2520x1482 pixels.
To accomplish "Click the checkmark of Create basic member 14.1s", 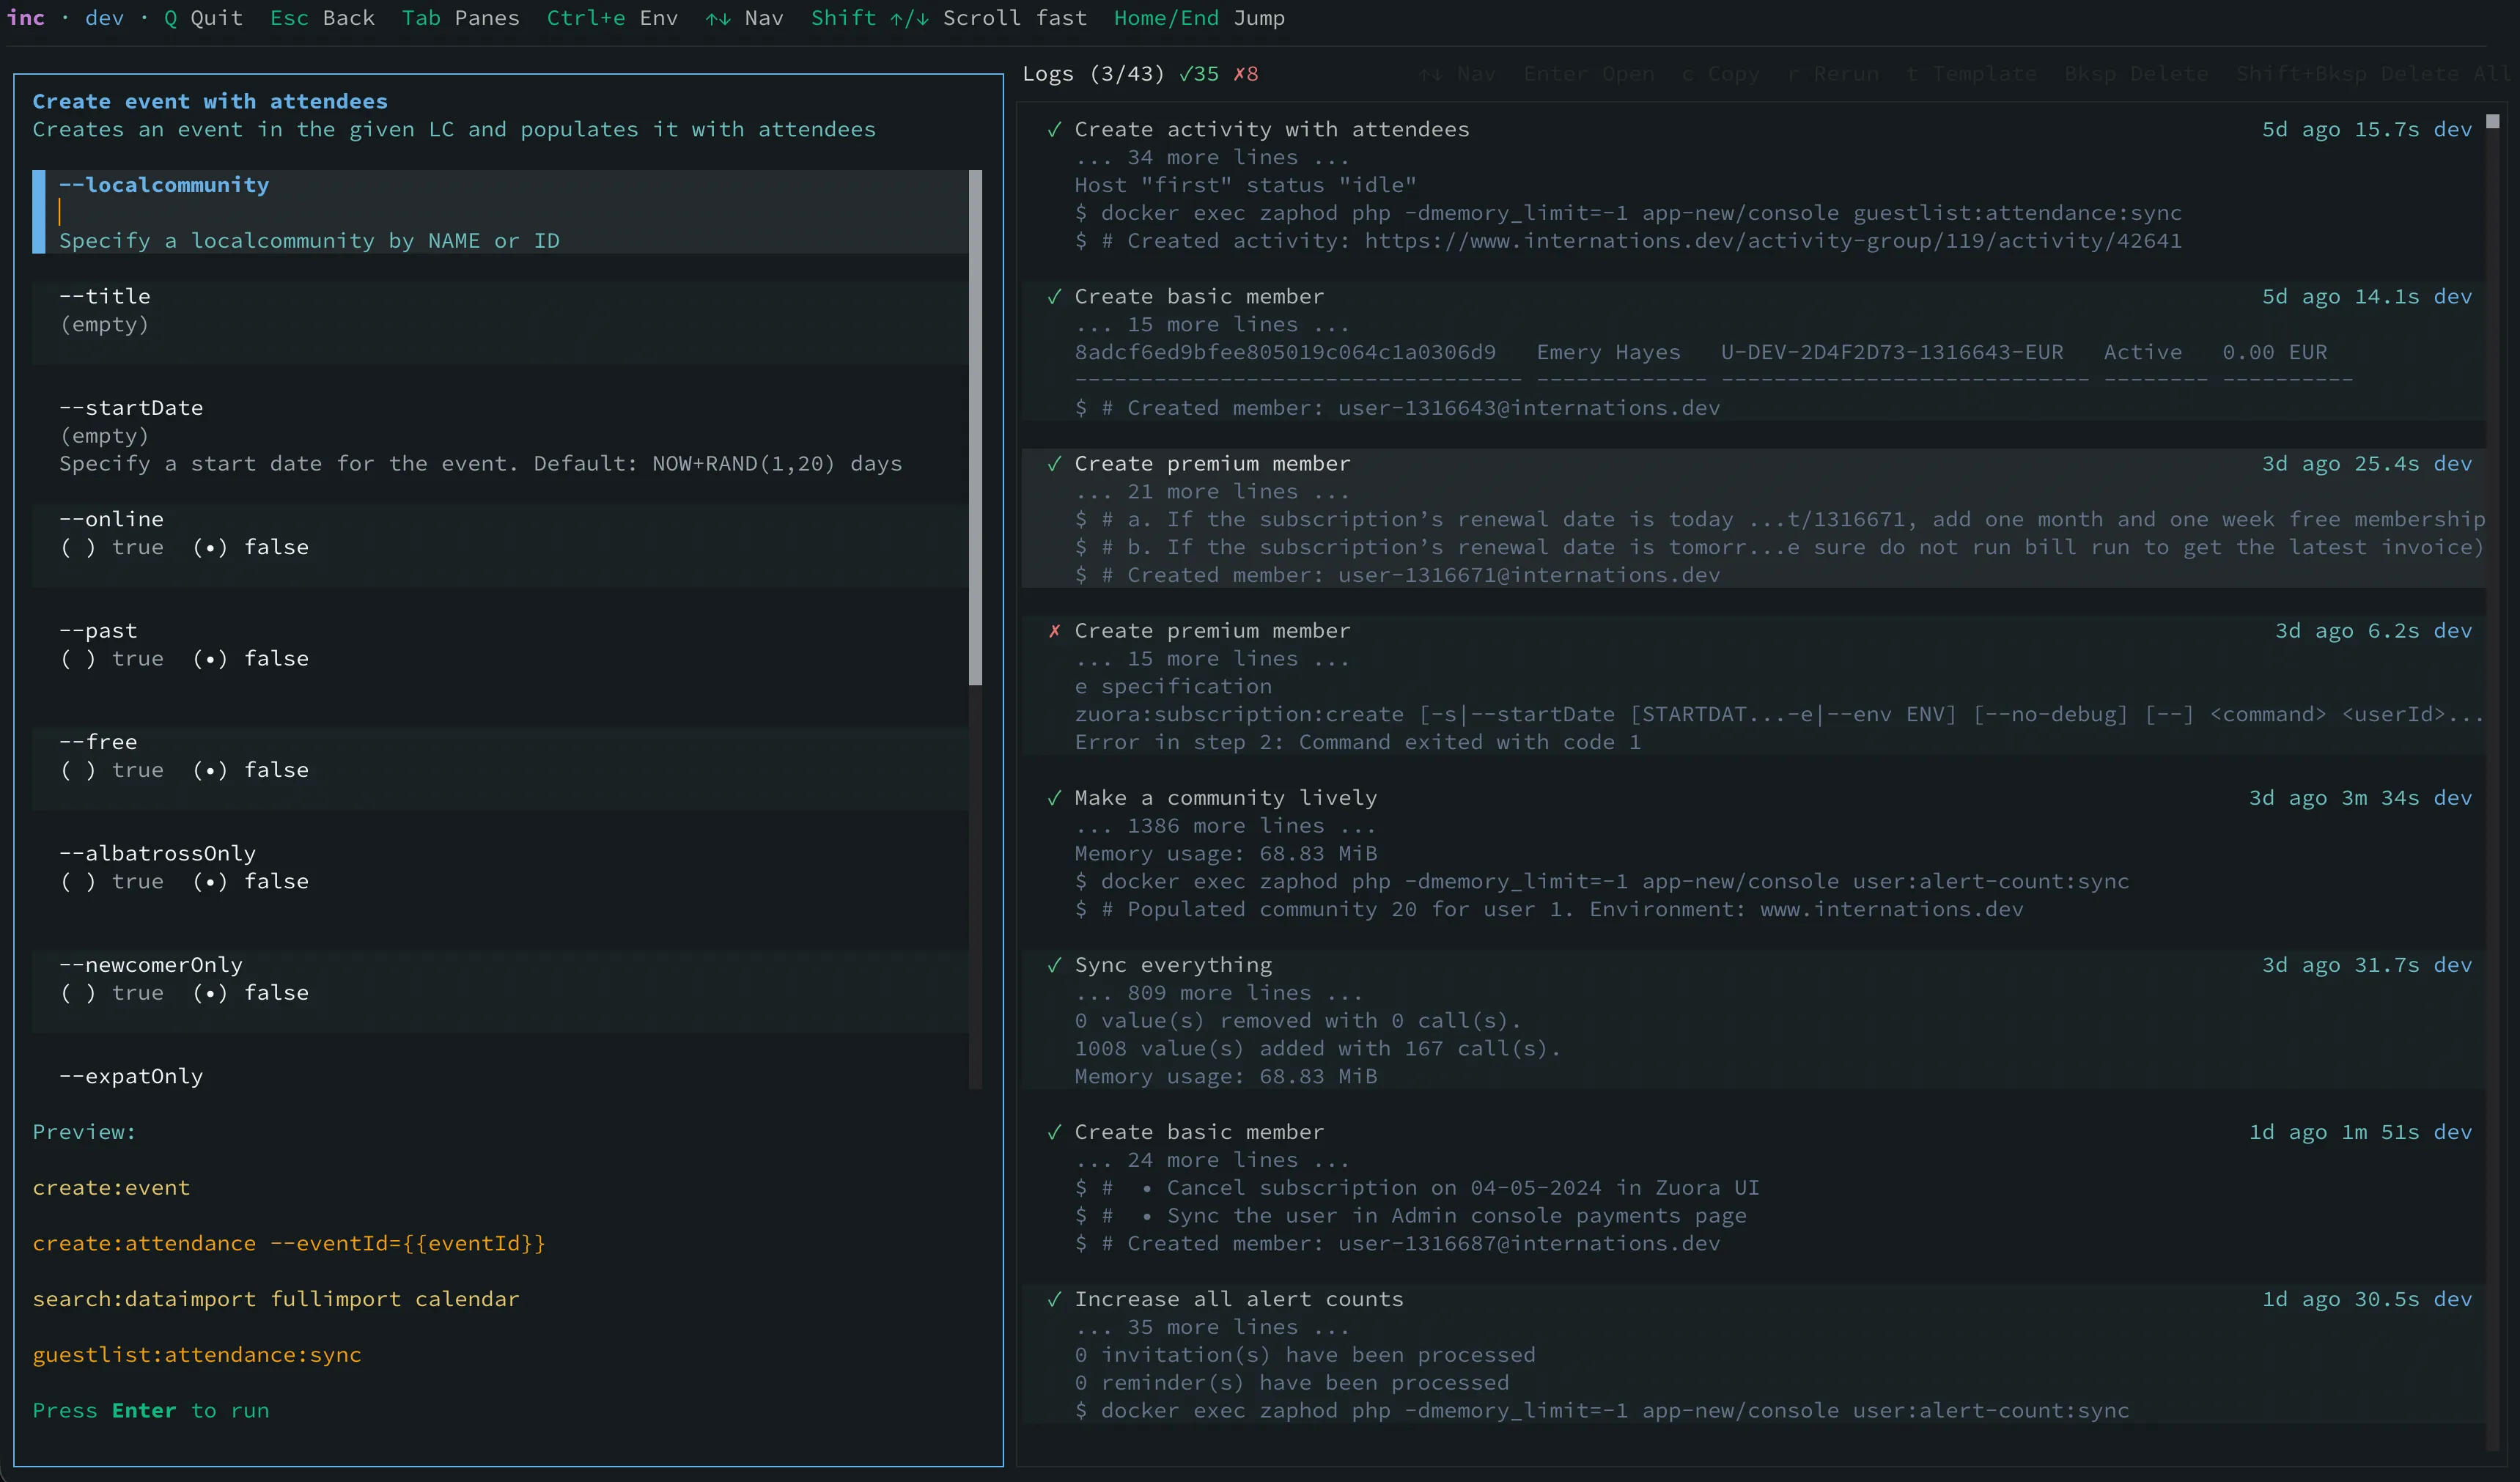I will 1054,297.
